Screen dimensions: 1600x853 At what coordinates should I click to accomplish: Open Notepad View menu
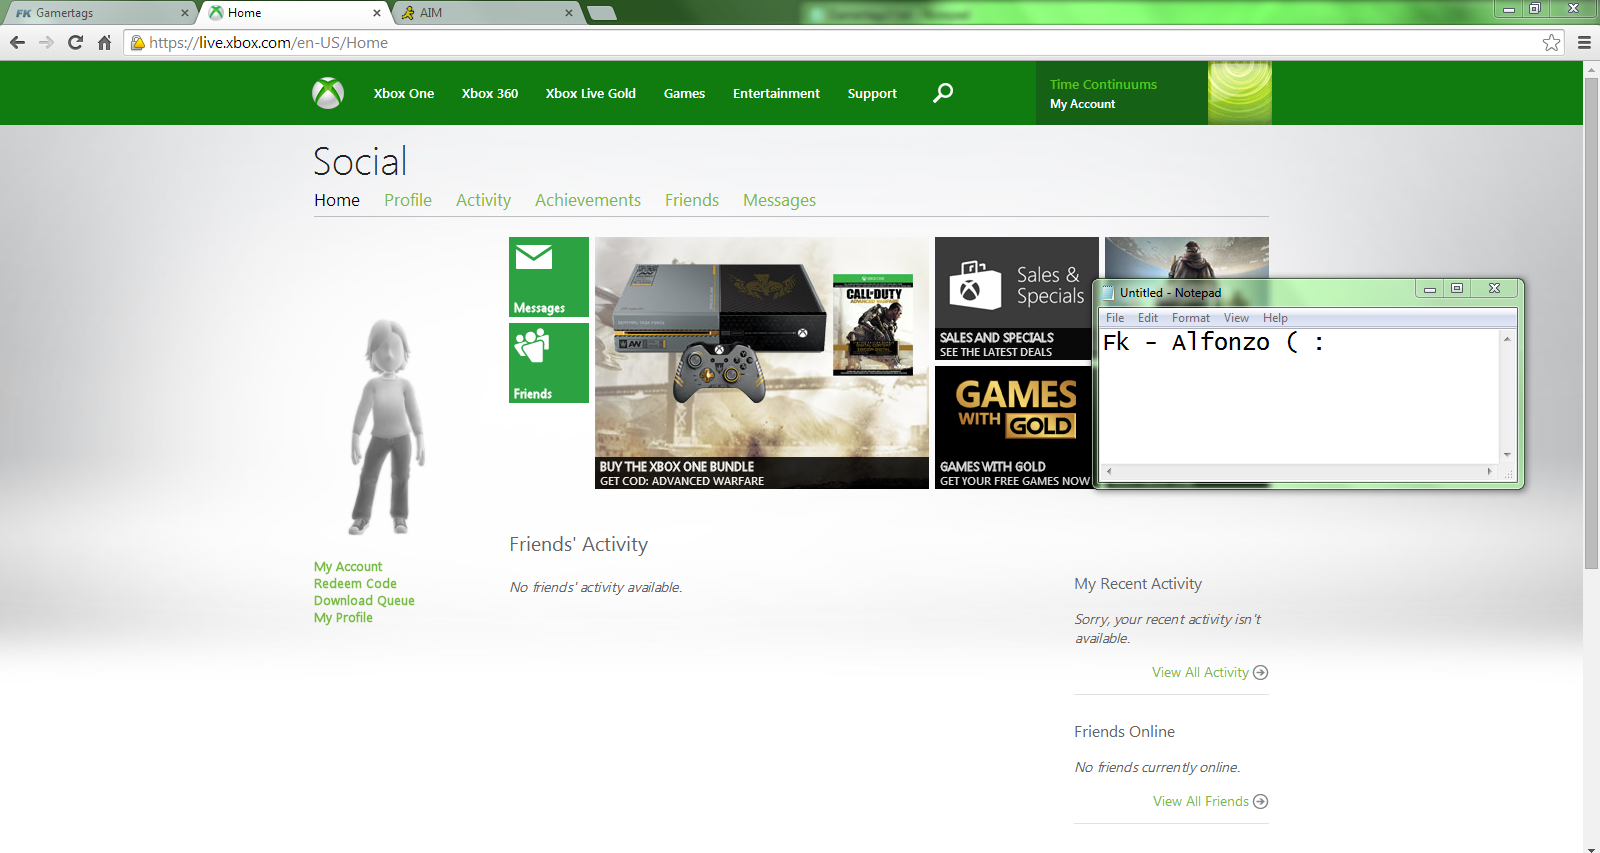coord(1236,318)
